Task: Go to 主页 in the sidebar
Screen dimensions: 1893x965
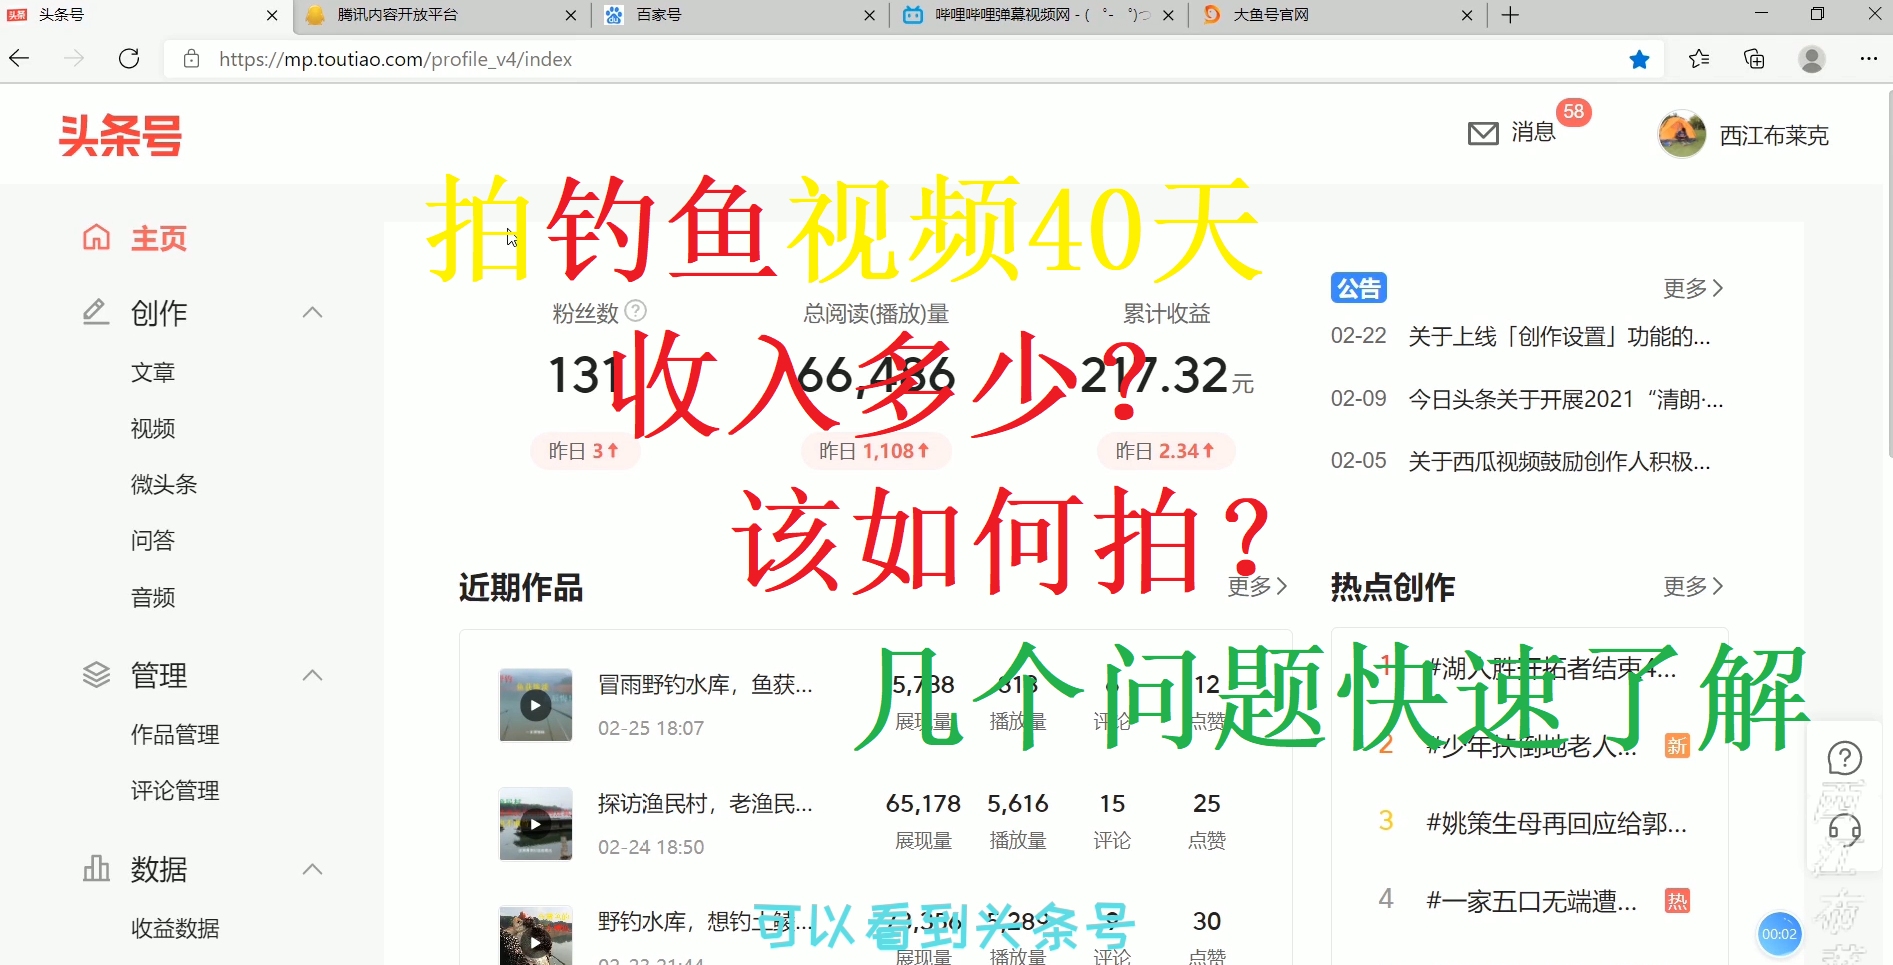Action: (159, 238)
